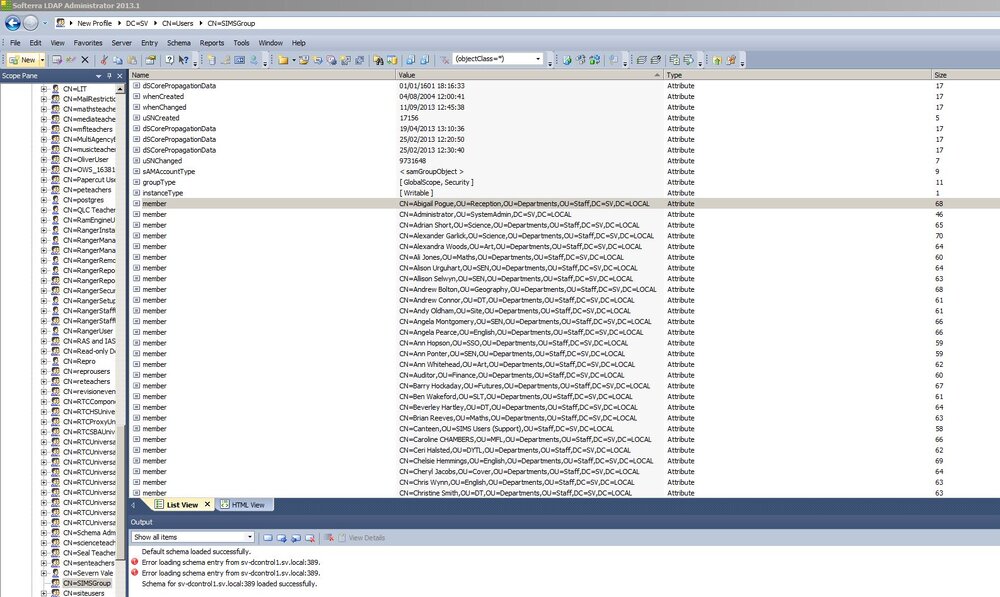Viewport: 1000px width, 597px height.
Task: Open the File menu
Action: pos(15,43)
